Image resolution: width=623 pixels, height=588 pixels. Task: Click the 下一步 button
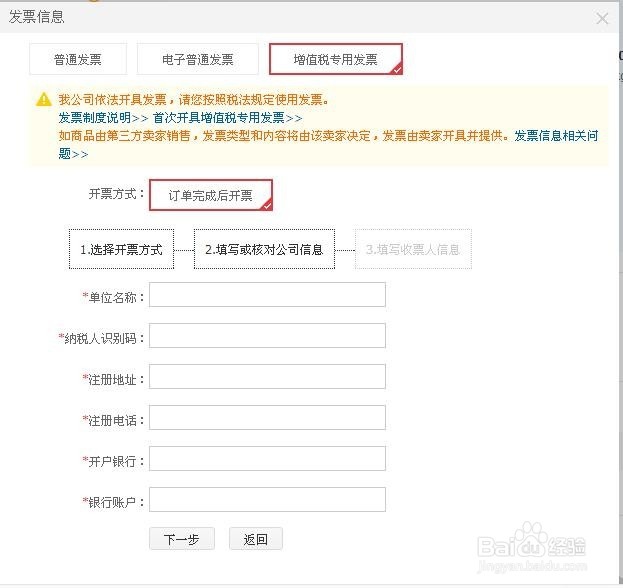click(x=182, y=539)
